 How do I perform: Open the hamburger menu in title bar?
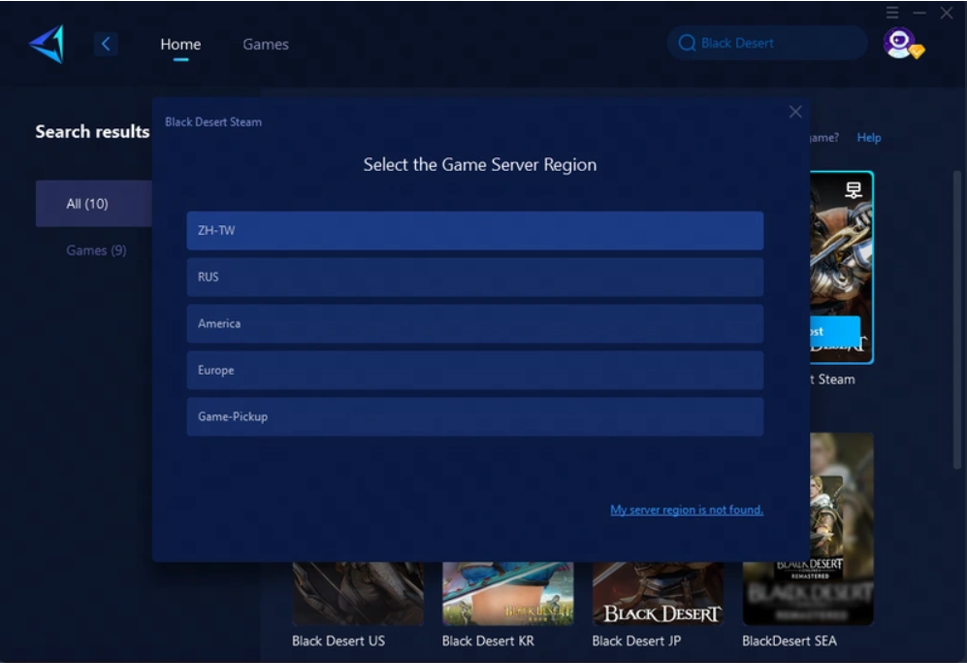pos(893,12)
